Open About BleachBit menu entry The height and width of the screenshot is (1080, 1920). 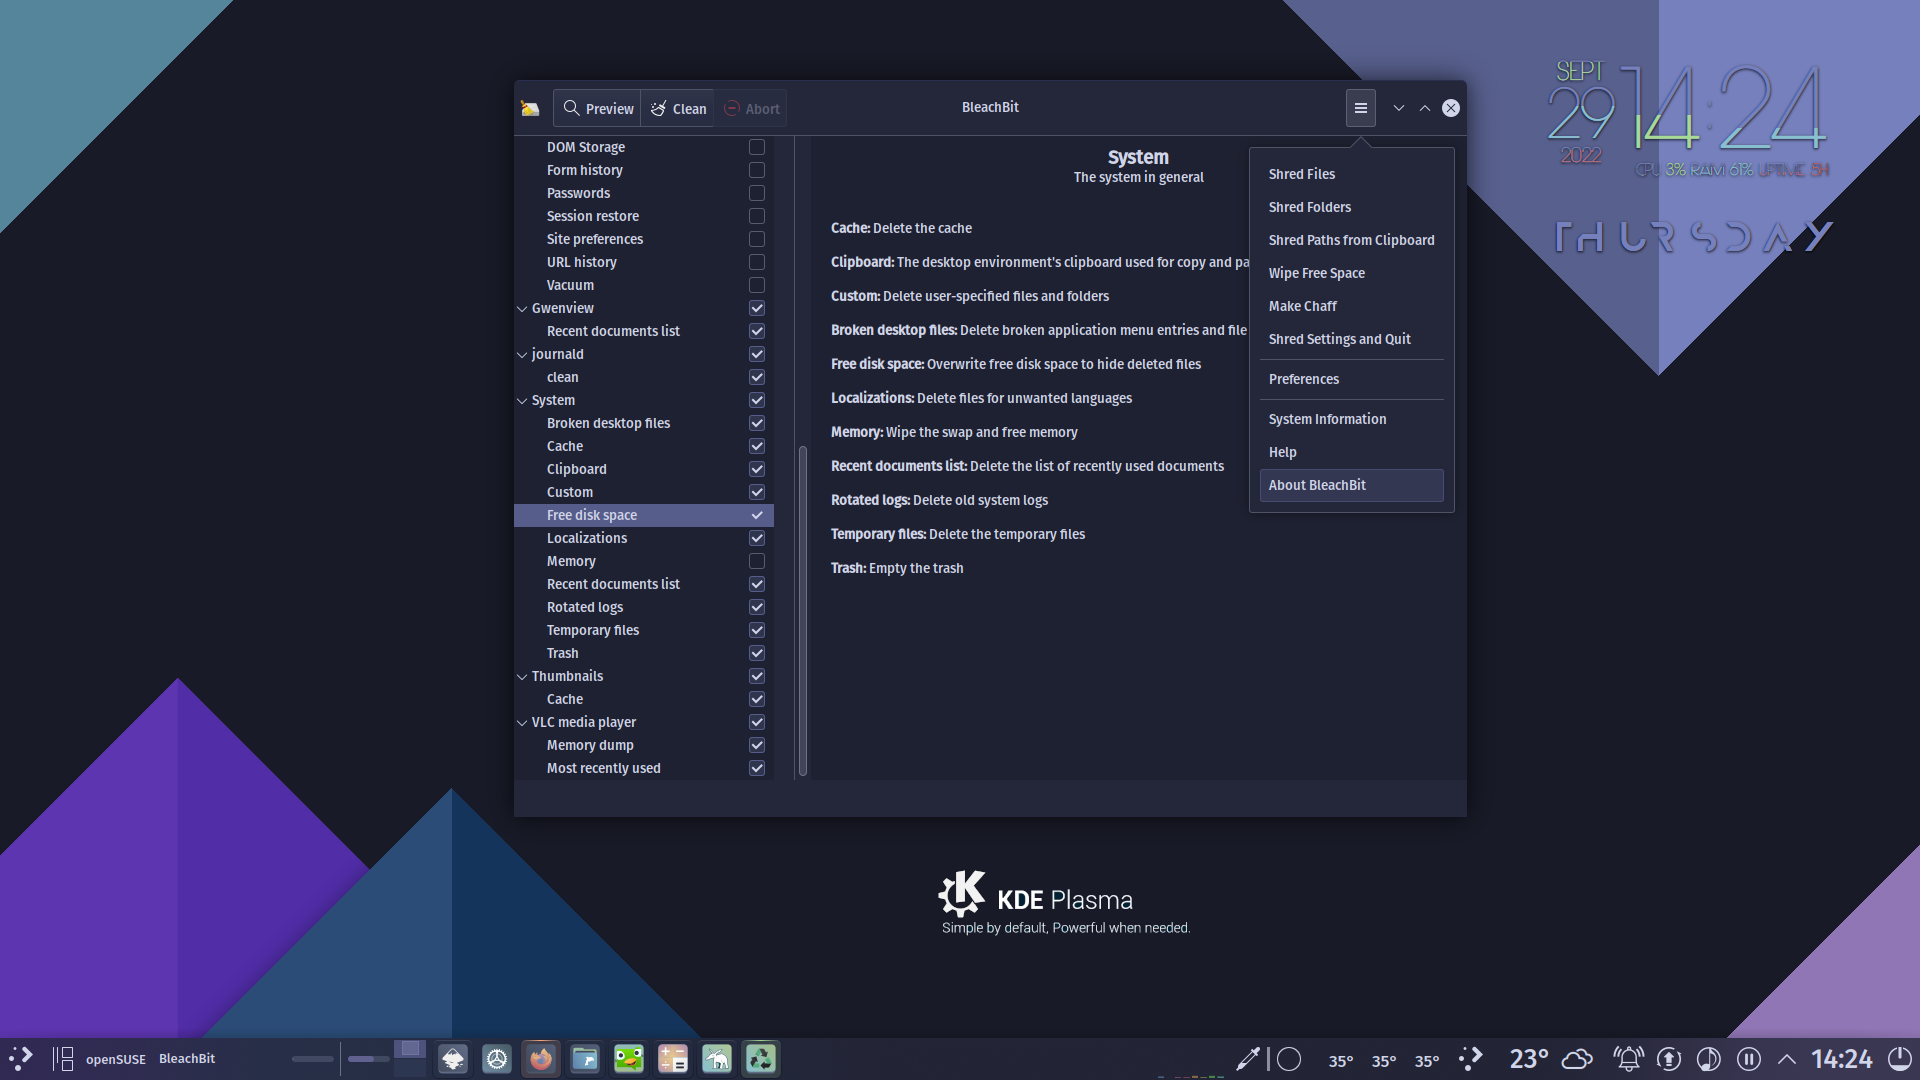[1351, 485]
